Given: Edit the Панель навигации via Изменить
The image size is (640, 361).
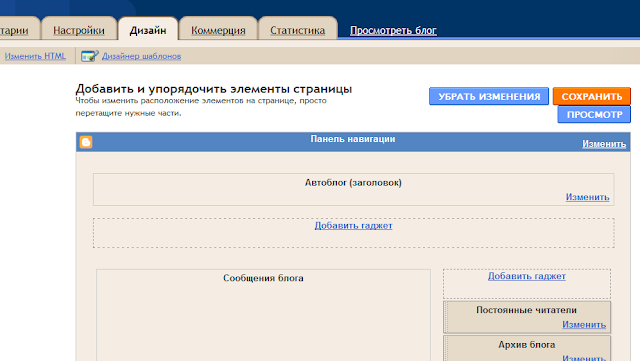Looking at the screenshot, I should 604,144.
